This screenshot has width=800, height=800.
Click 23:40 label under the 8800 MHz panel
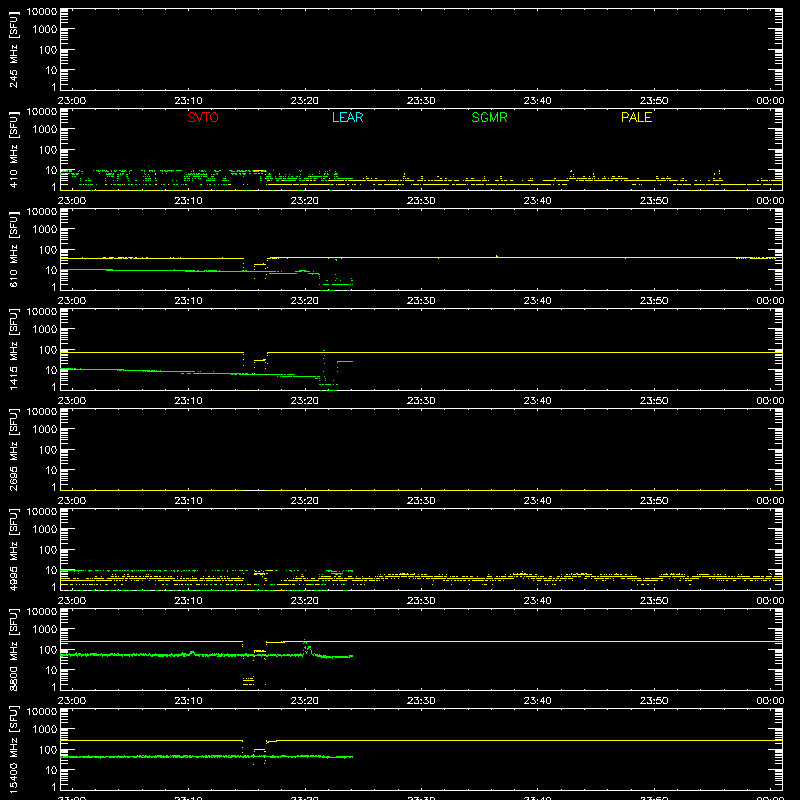[x=537, y=701]
